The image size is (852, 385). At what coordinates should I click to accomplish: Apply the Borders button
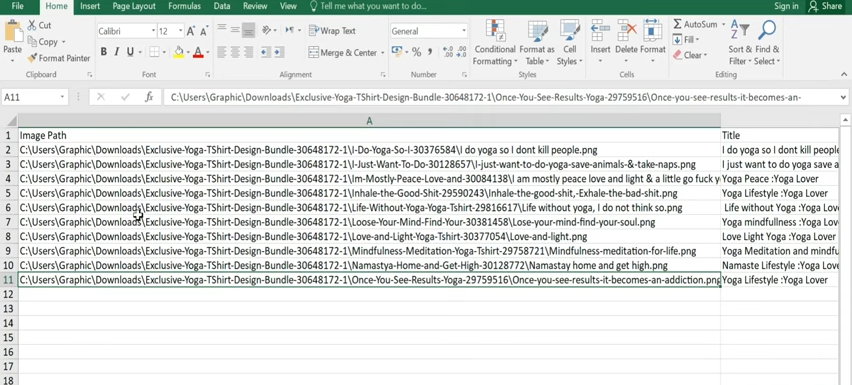(x=154, y=52)
